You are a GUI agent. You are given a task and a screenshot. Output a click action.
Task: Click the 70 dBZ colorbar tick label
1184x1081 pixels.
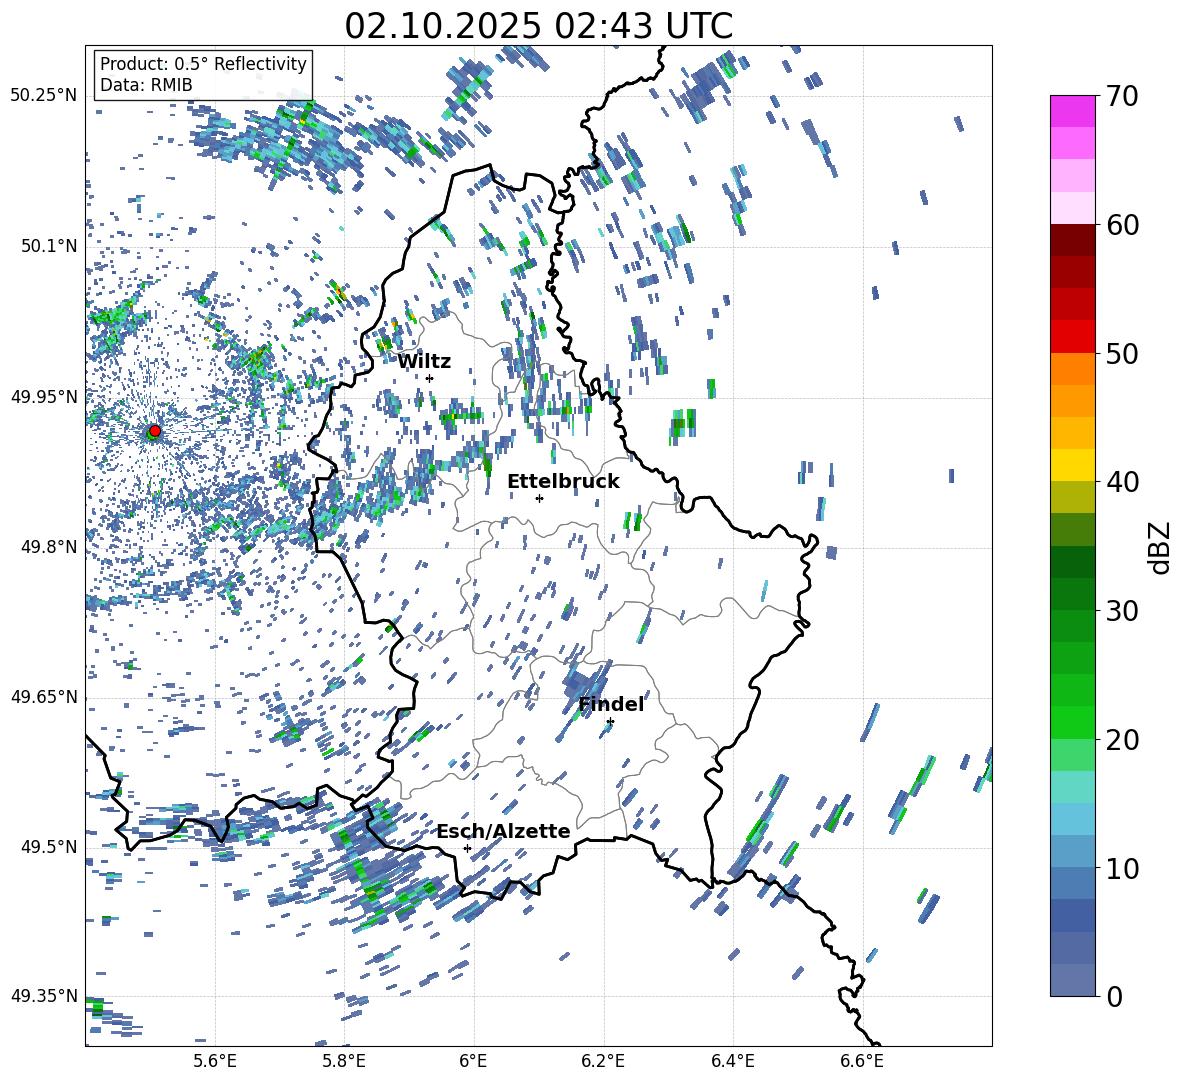[x=1122, y=97]
